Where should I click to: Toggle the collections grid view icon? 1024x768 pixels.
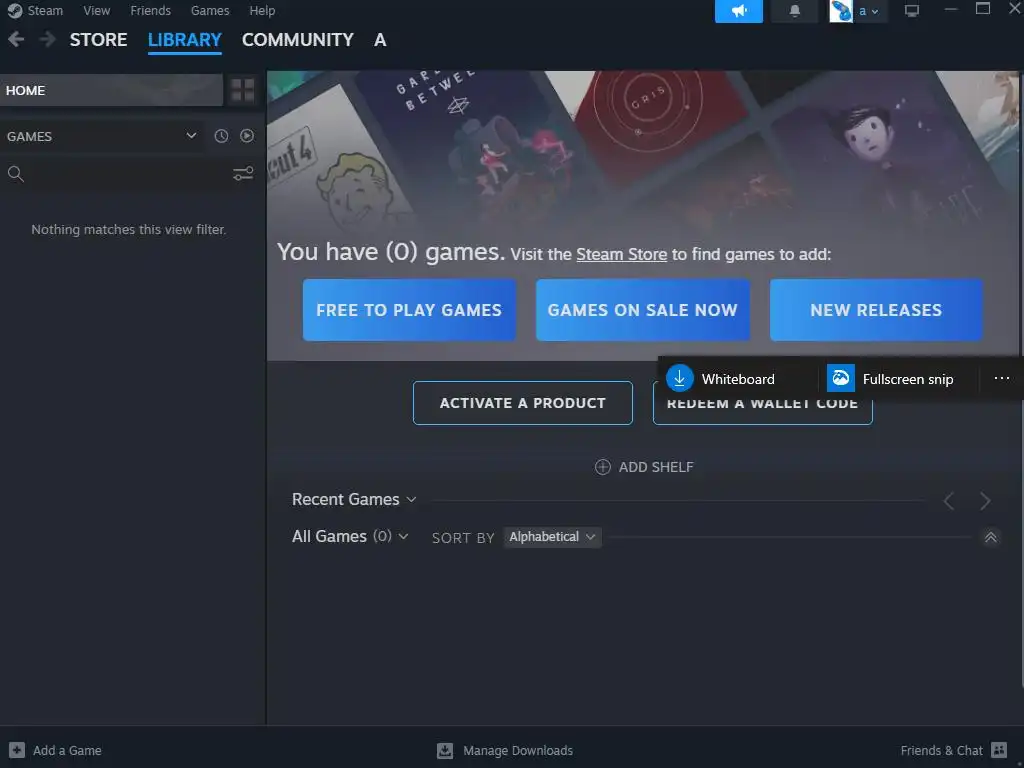point(243,90)
